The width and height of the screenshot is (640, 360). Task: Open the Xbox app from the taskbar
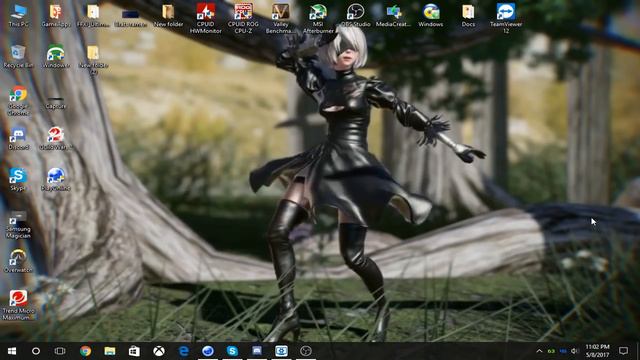click(x=159, y=351)
